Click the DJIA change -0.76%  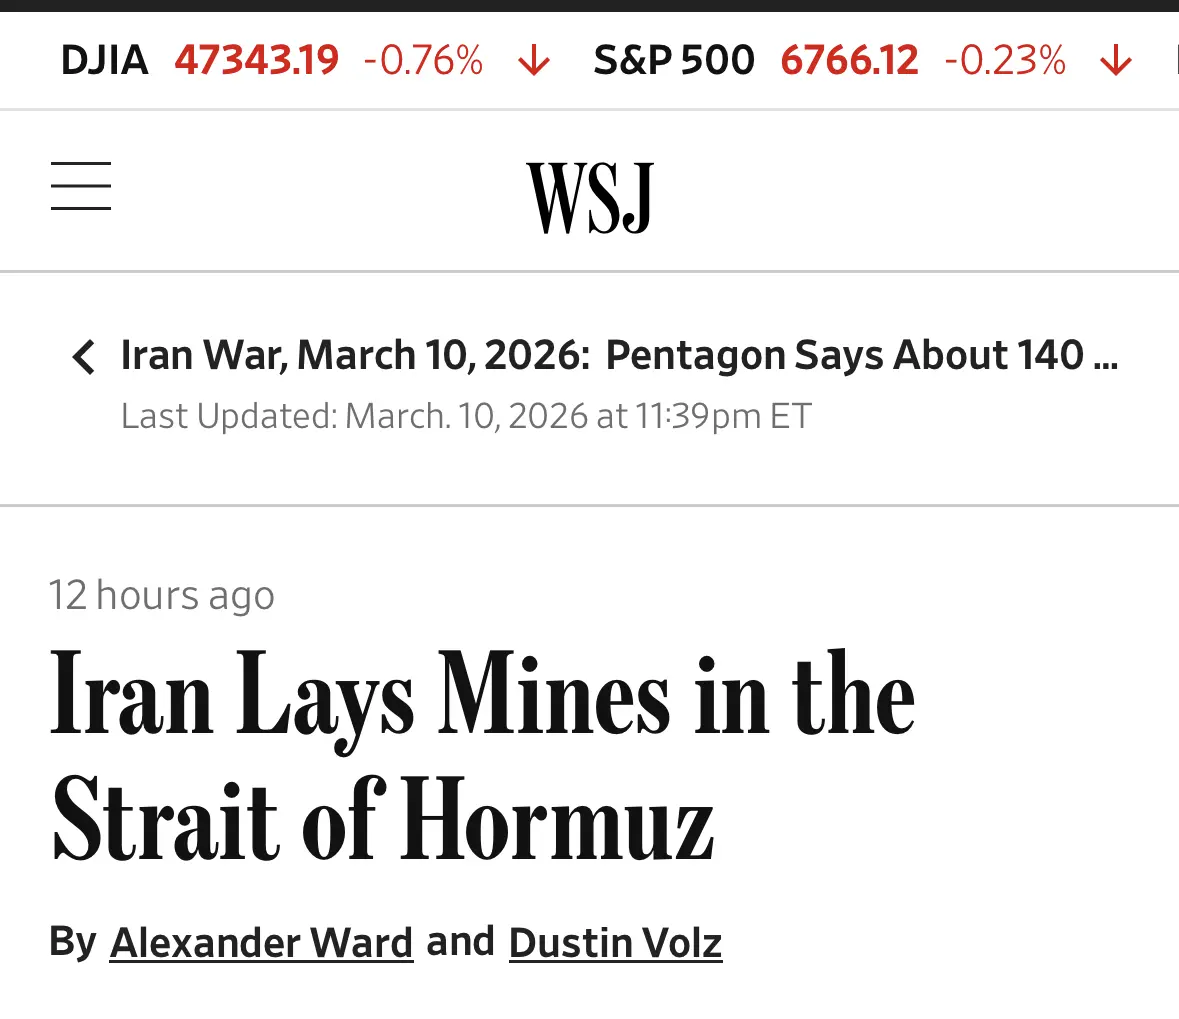[x=423, y=61]
